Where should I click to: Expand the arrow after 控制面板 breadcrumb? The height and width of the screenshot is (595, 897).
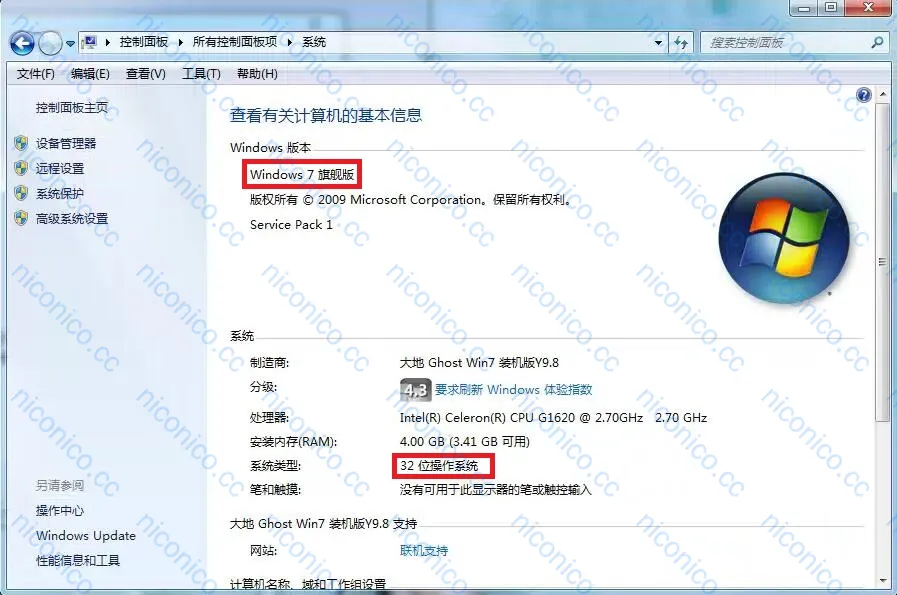click(181, 42)
